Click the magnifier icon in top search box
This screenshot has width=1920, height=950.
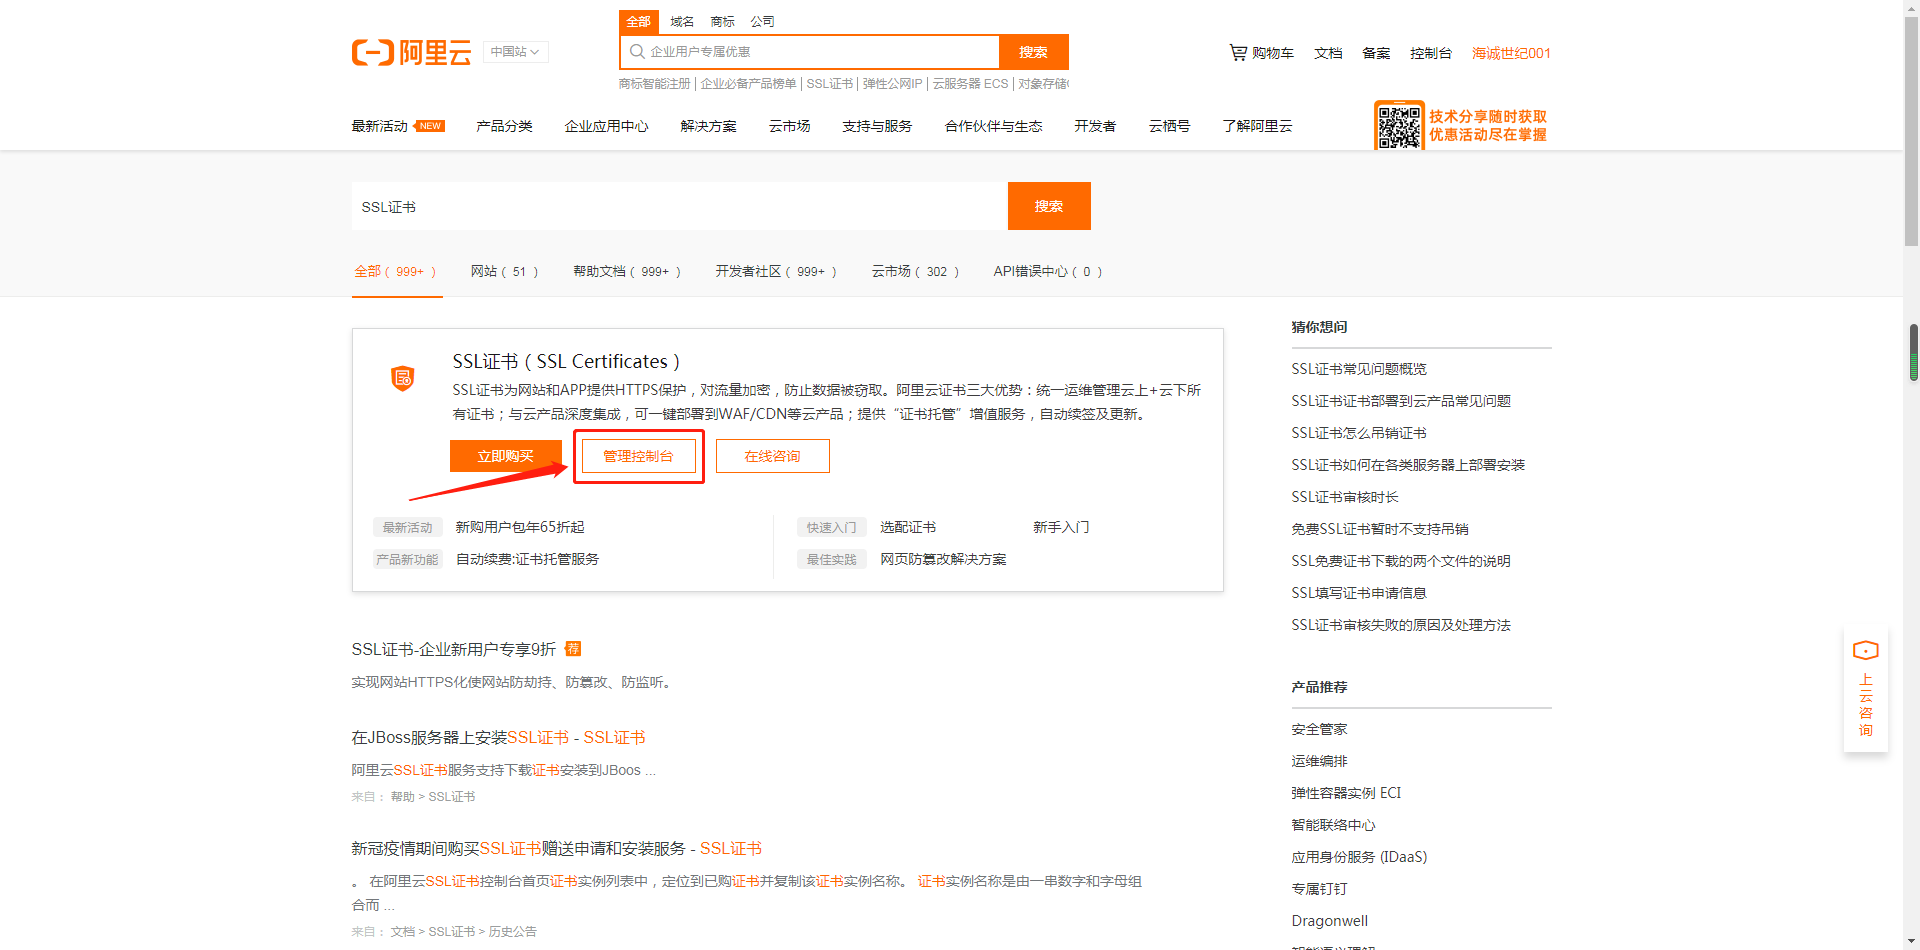coord(637,52)
